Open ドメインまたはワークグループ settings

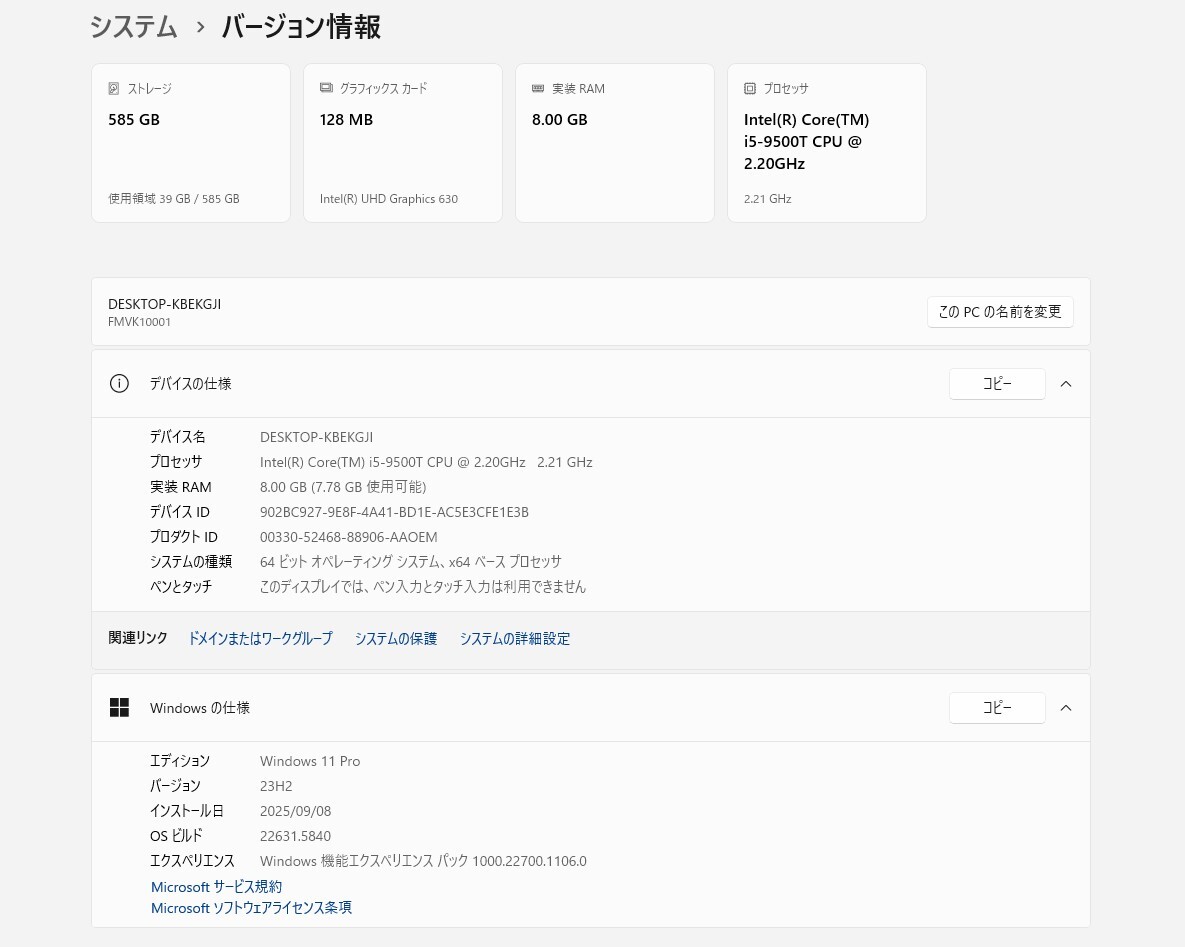pos(260,638)
